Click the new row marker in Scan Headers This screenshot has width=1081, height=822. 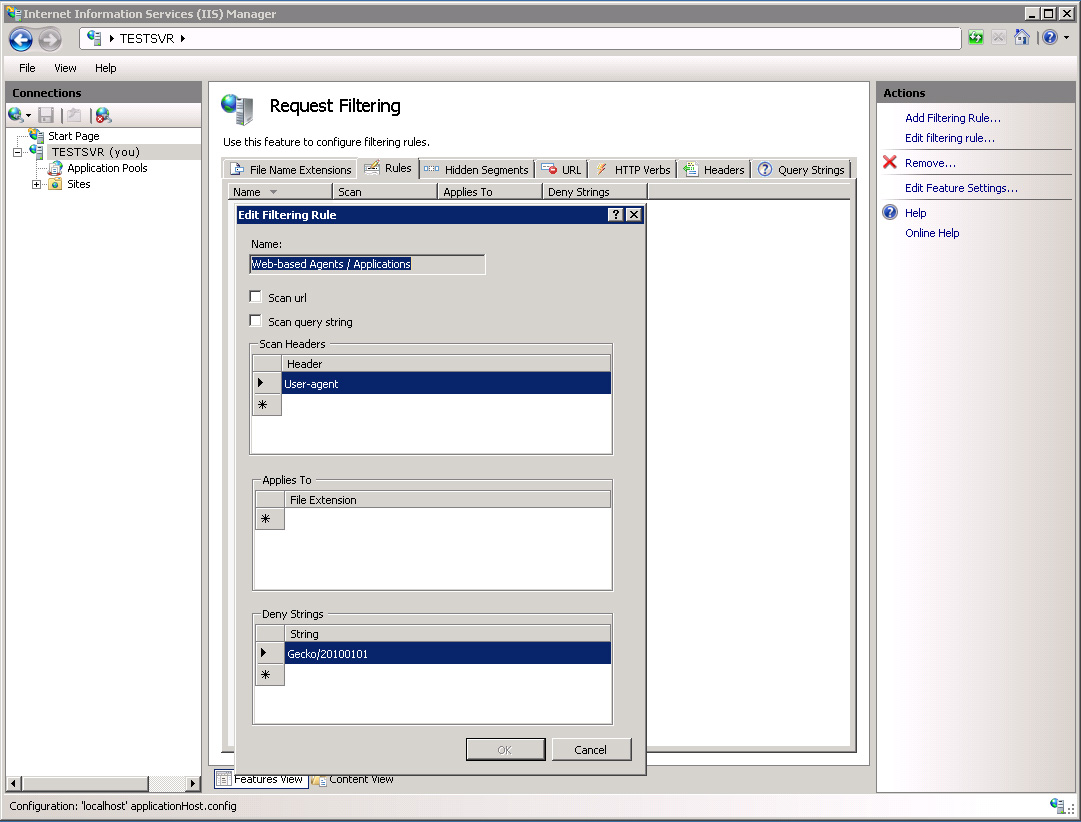pyautogui.click(x=267, y=405)
